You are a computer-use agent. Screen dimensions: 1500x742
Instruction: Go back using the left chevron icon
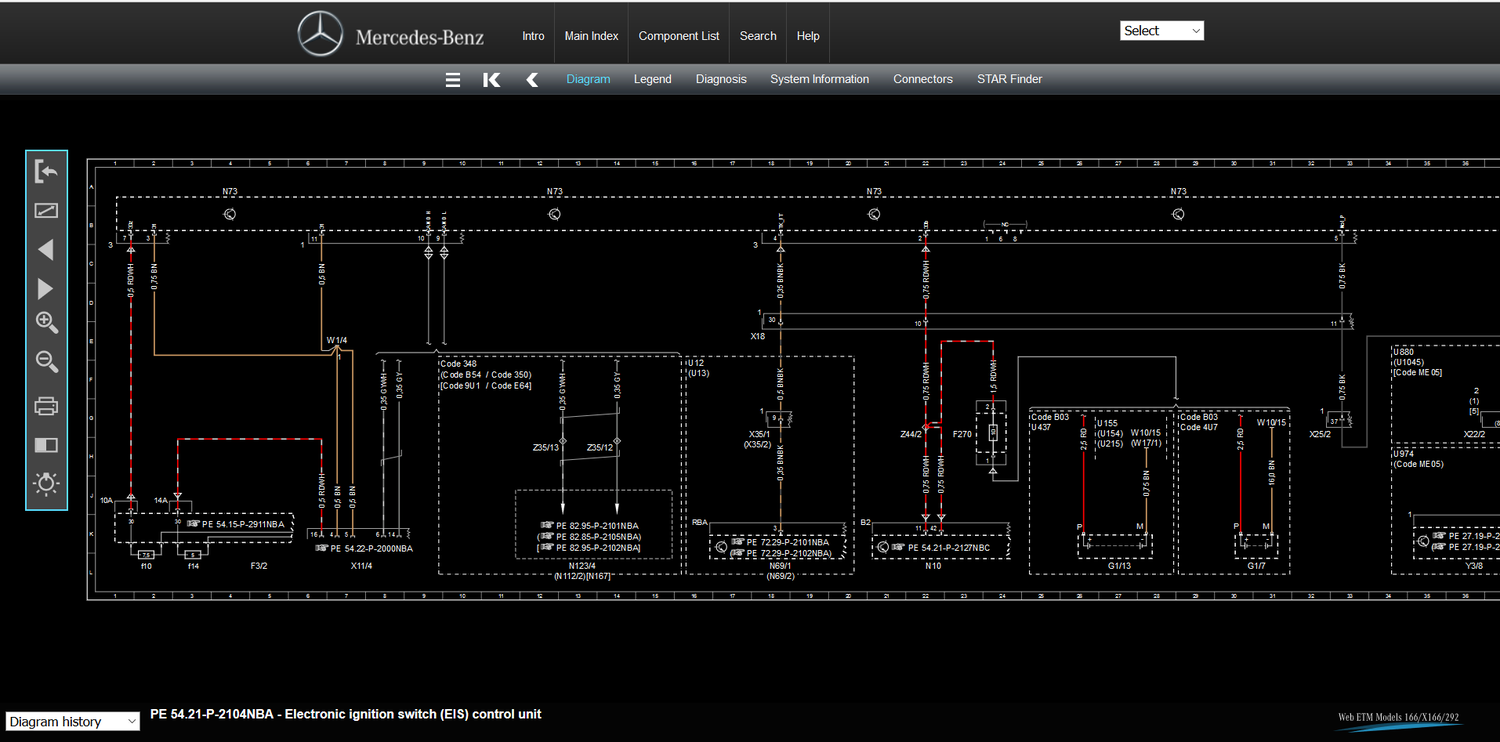click(532, 80)
